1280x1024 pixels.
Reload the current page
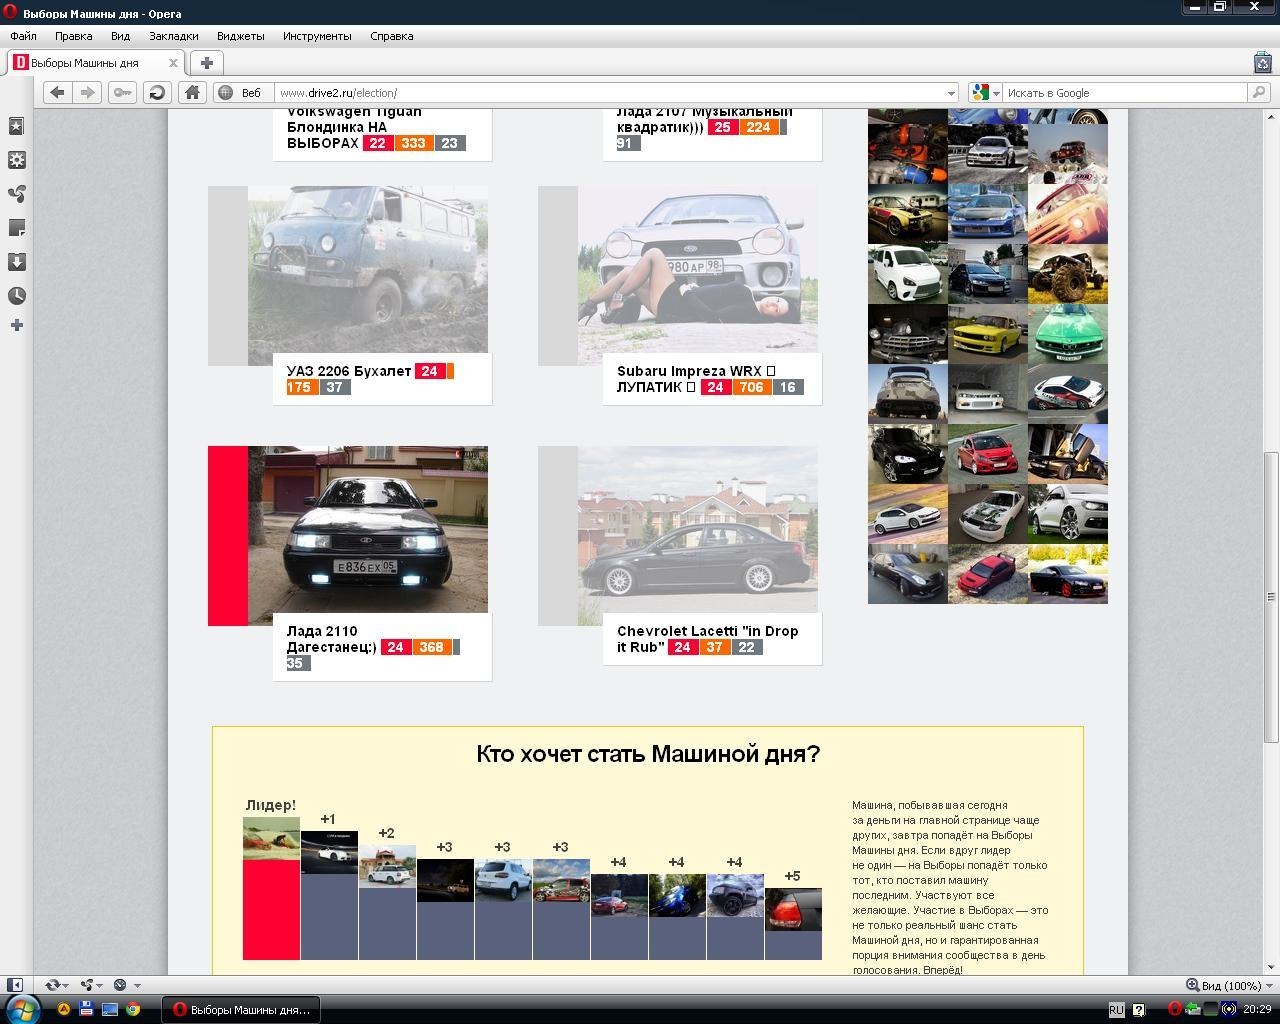[x=157, y=92]
